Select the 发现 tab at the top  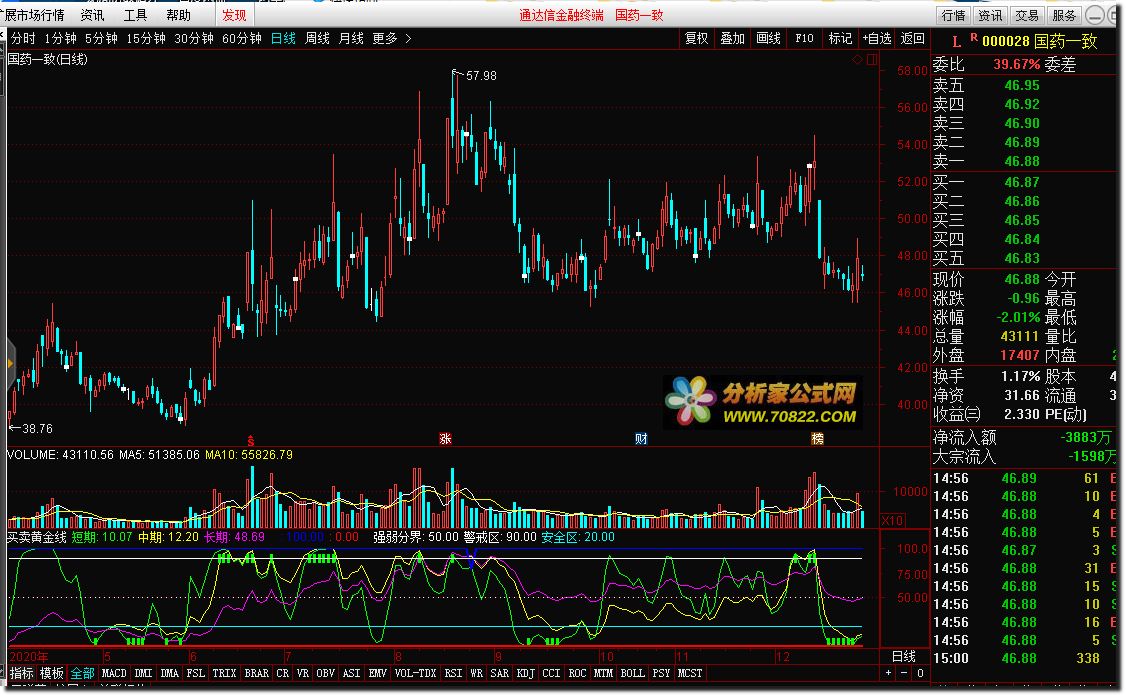pyautogui.click(x=234, y=15)
